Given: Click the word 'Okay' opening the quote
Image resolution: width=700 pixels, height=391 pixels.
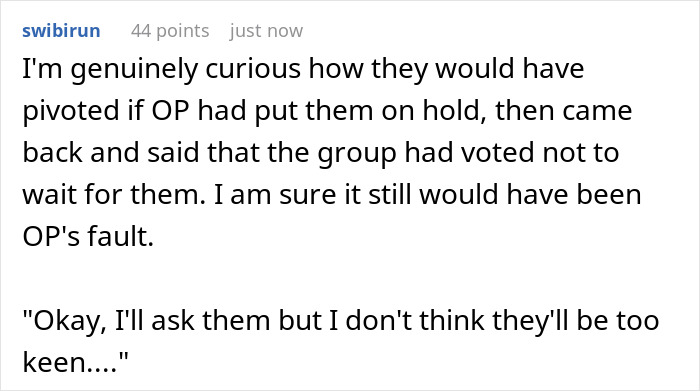Looking at the screenshot, I should click(70, 321).
